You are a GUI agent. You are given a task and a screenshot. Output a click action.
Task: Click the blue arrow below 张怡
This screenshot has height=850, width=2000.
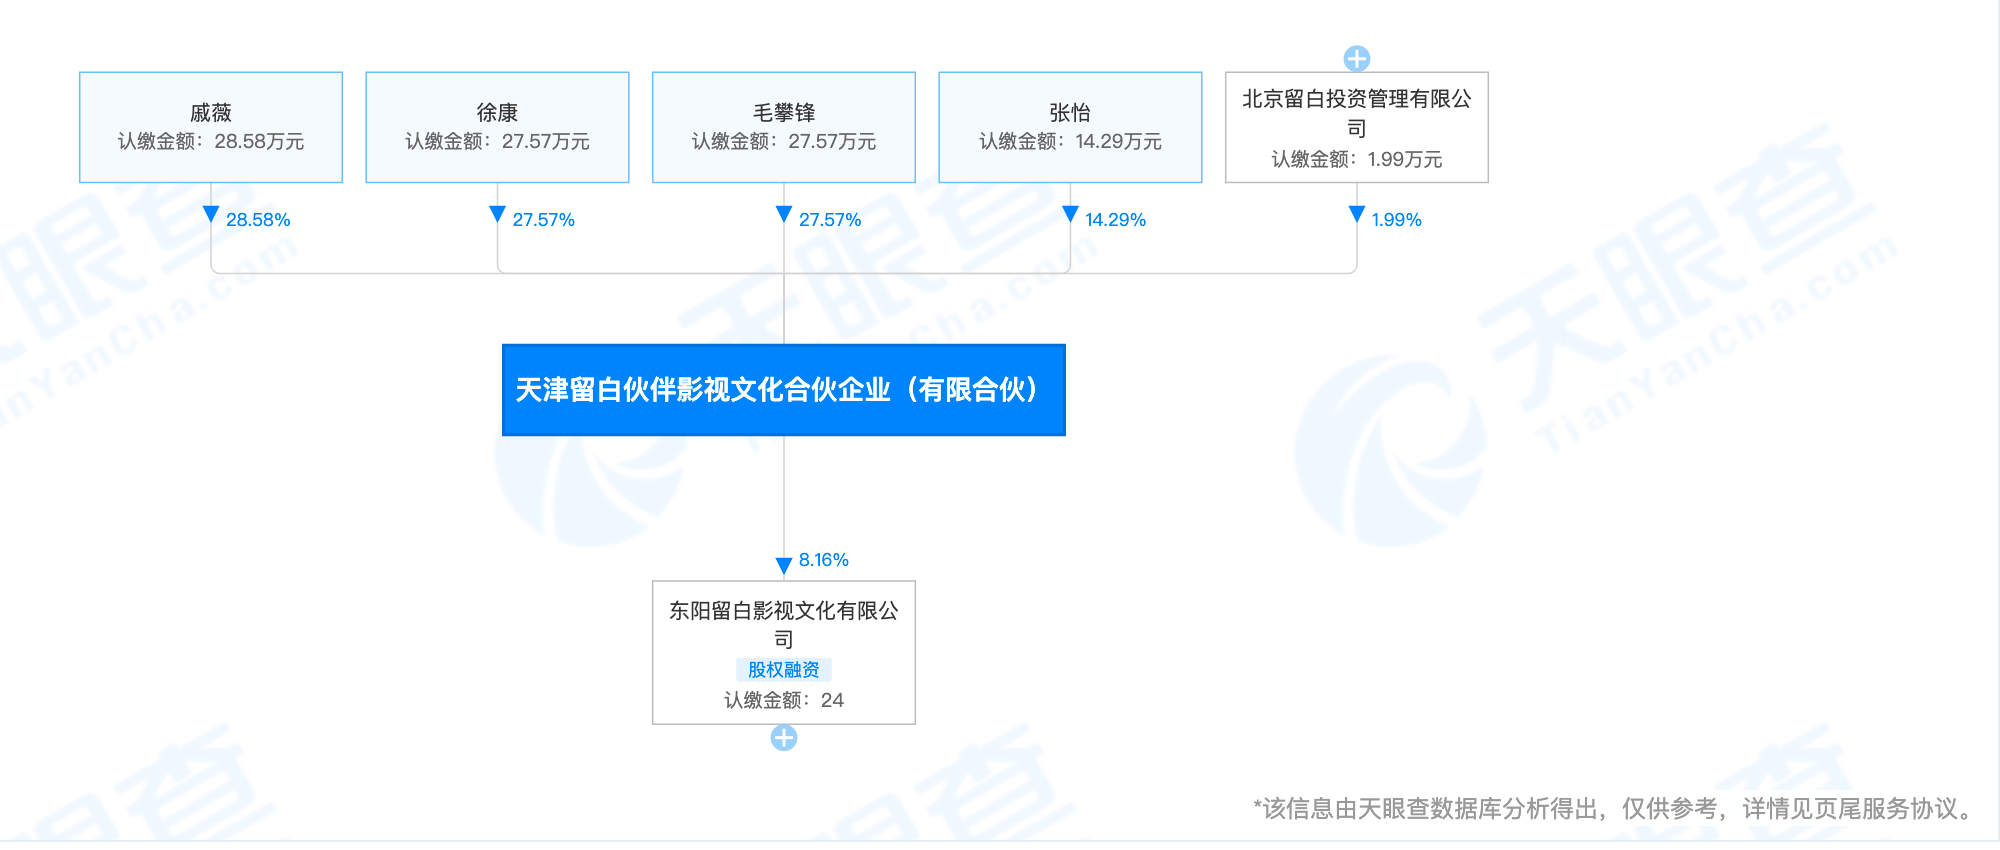(1070, 214)
